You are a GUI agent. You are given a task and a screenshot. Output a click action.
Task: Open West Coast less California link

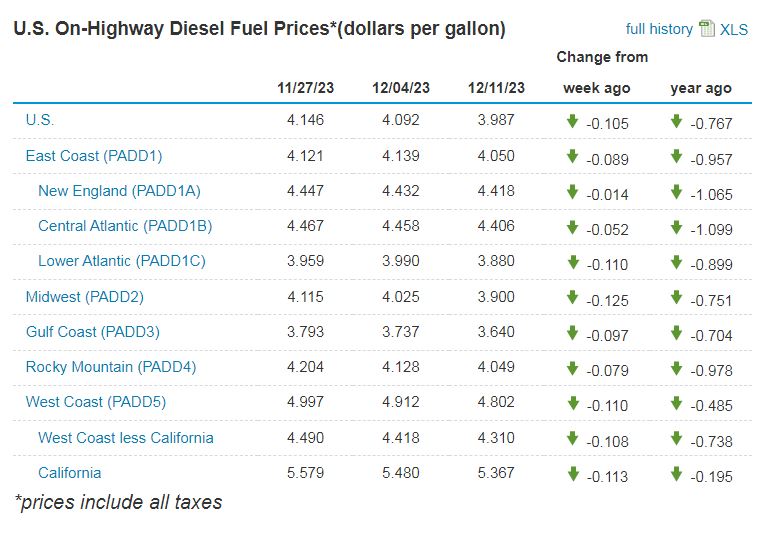click(x=126, y=437)
